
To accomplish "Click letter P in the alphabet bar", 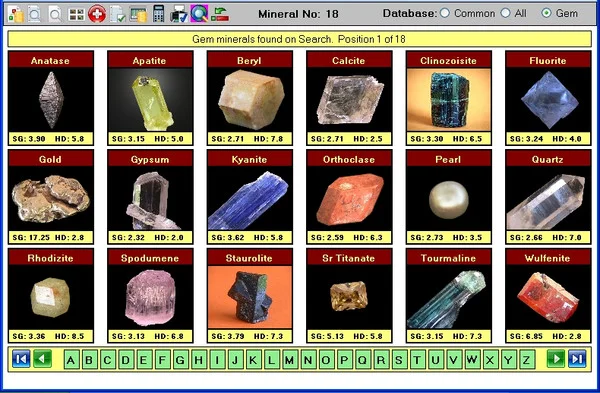I will [345, 360].
